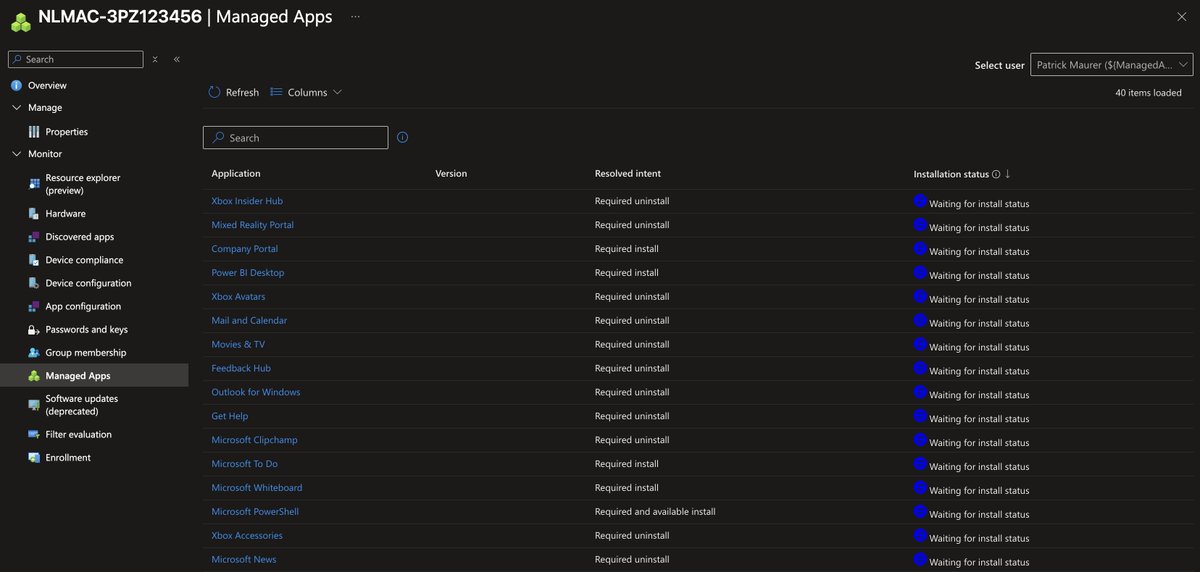Open the Microsoft PowerShell link
Screen dimensions: 1200x572
pyautogui.click(x=255, y=512)
